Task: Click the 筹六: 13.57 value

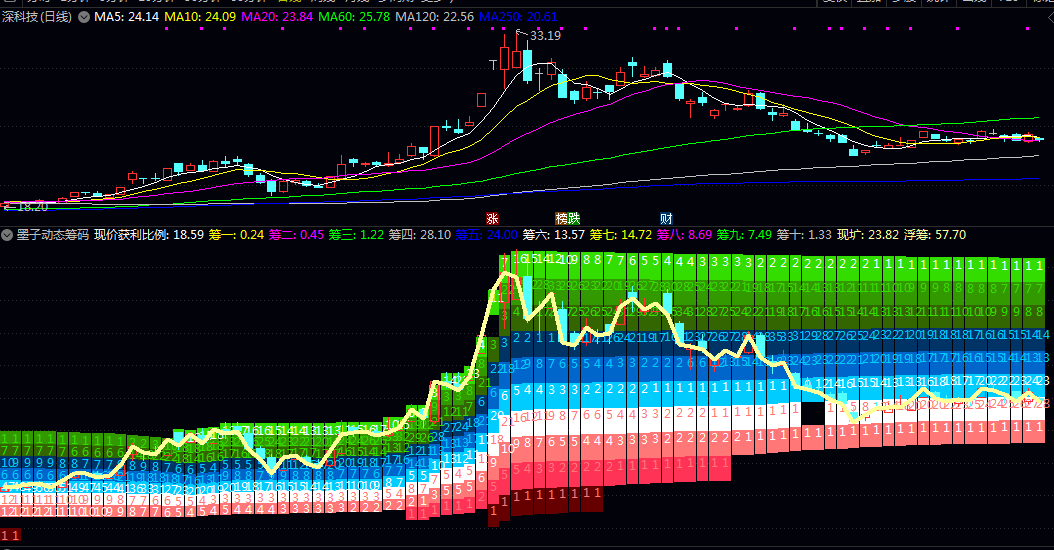Action: point(553,235)
